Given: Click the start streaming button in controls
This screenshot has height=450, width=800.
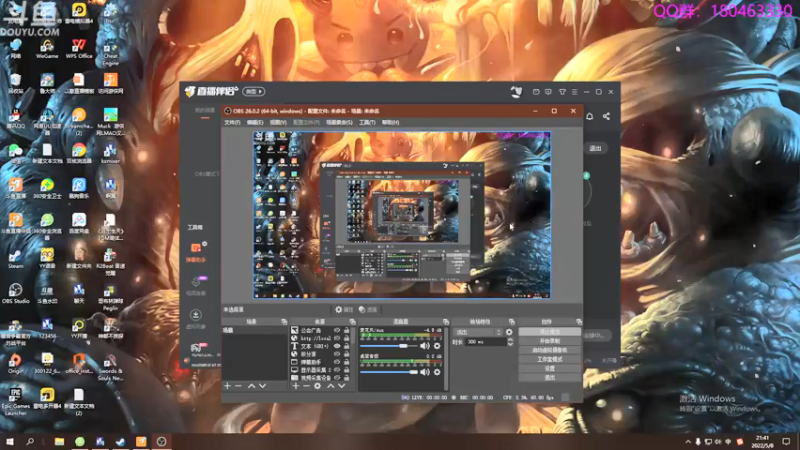Looking at the screenshot, I should point(549,332).
